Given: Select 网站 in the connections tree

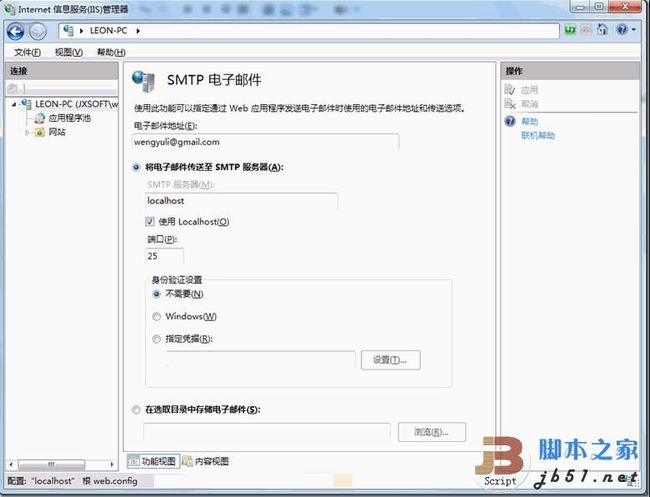Looking at the screenshot, I should click(57, 132).
